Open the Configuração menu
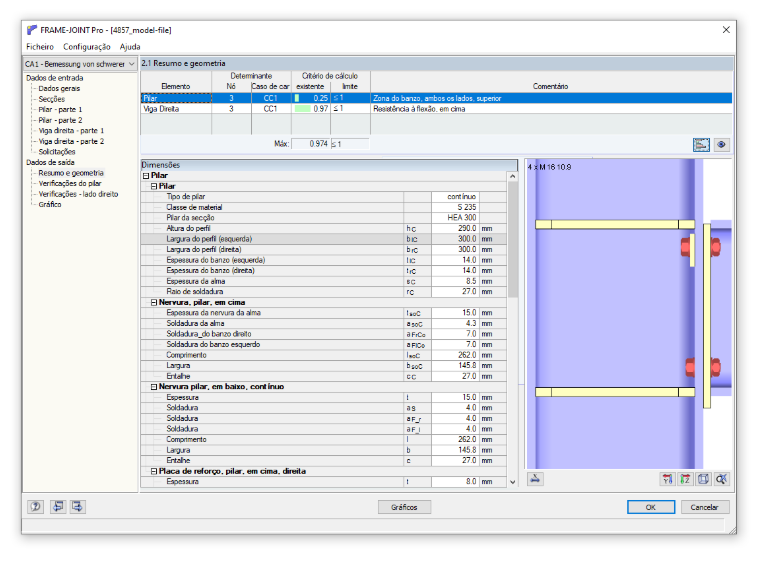Viewport: 760px width, 570px height. [x=87, y=47]
